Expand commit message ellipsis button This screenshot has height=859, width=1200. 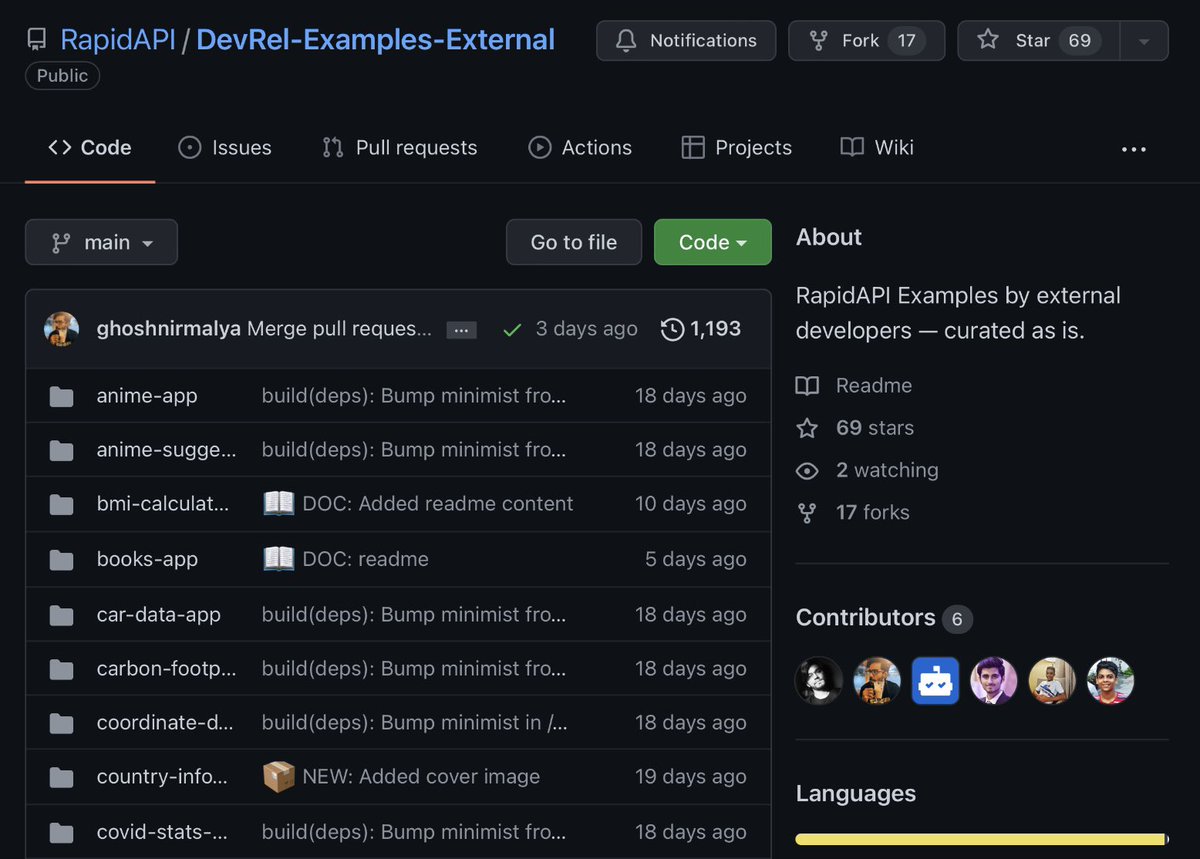(461, 330)
